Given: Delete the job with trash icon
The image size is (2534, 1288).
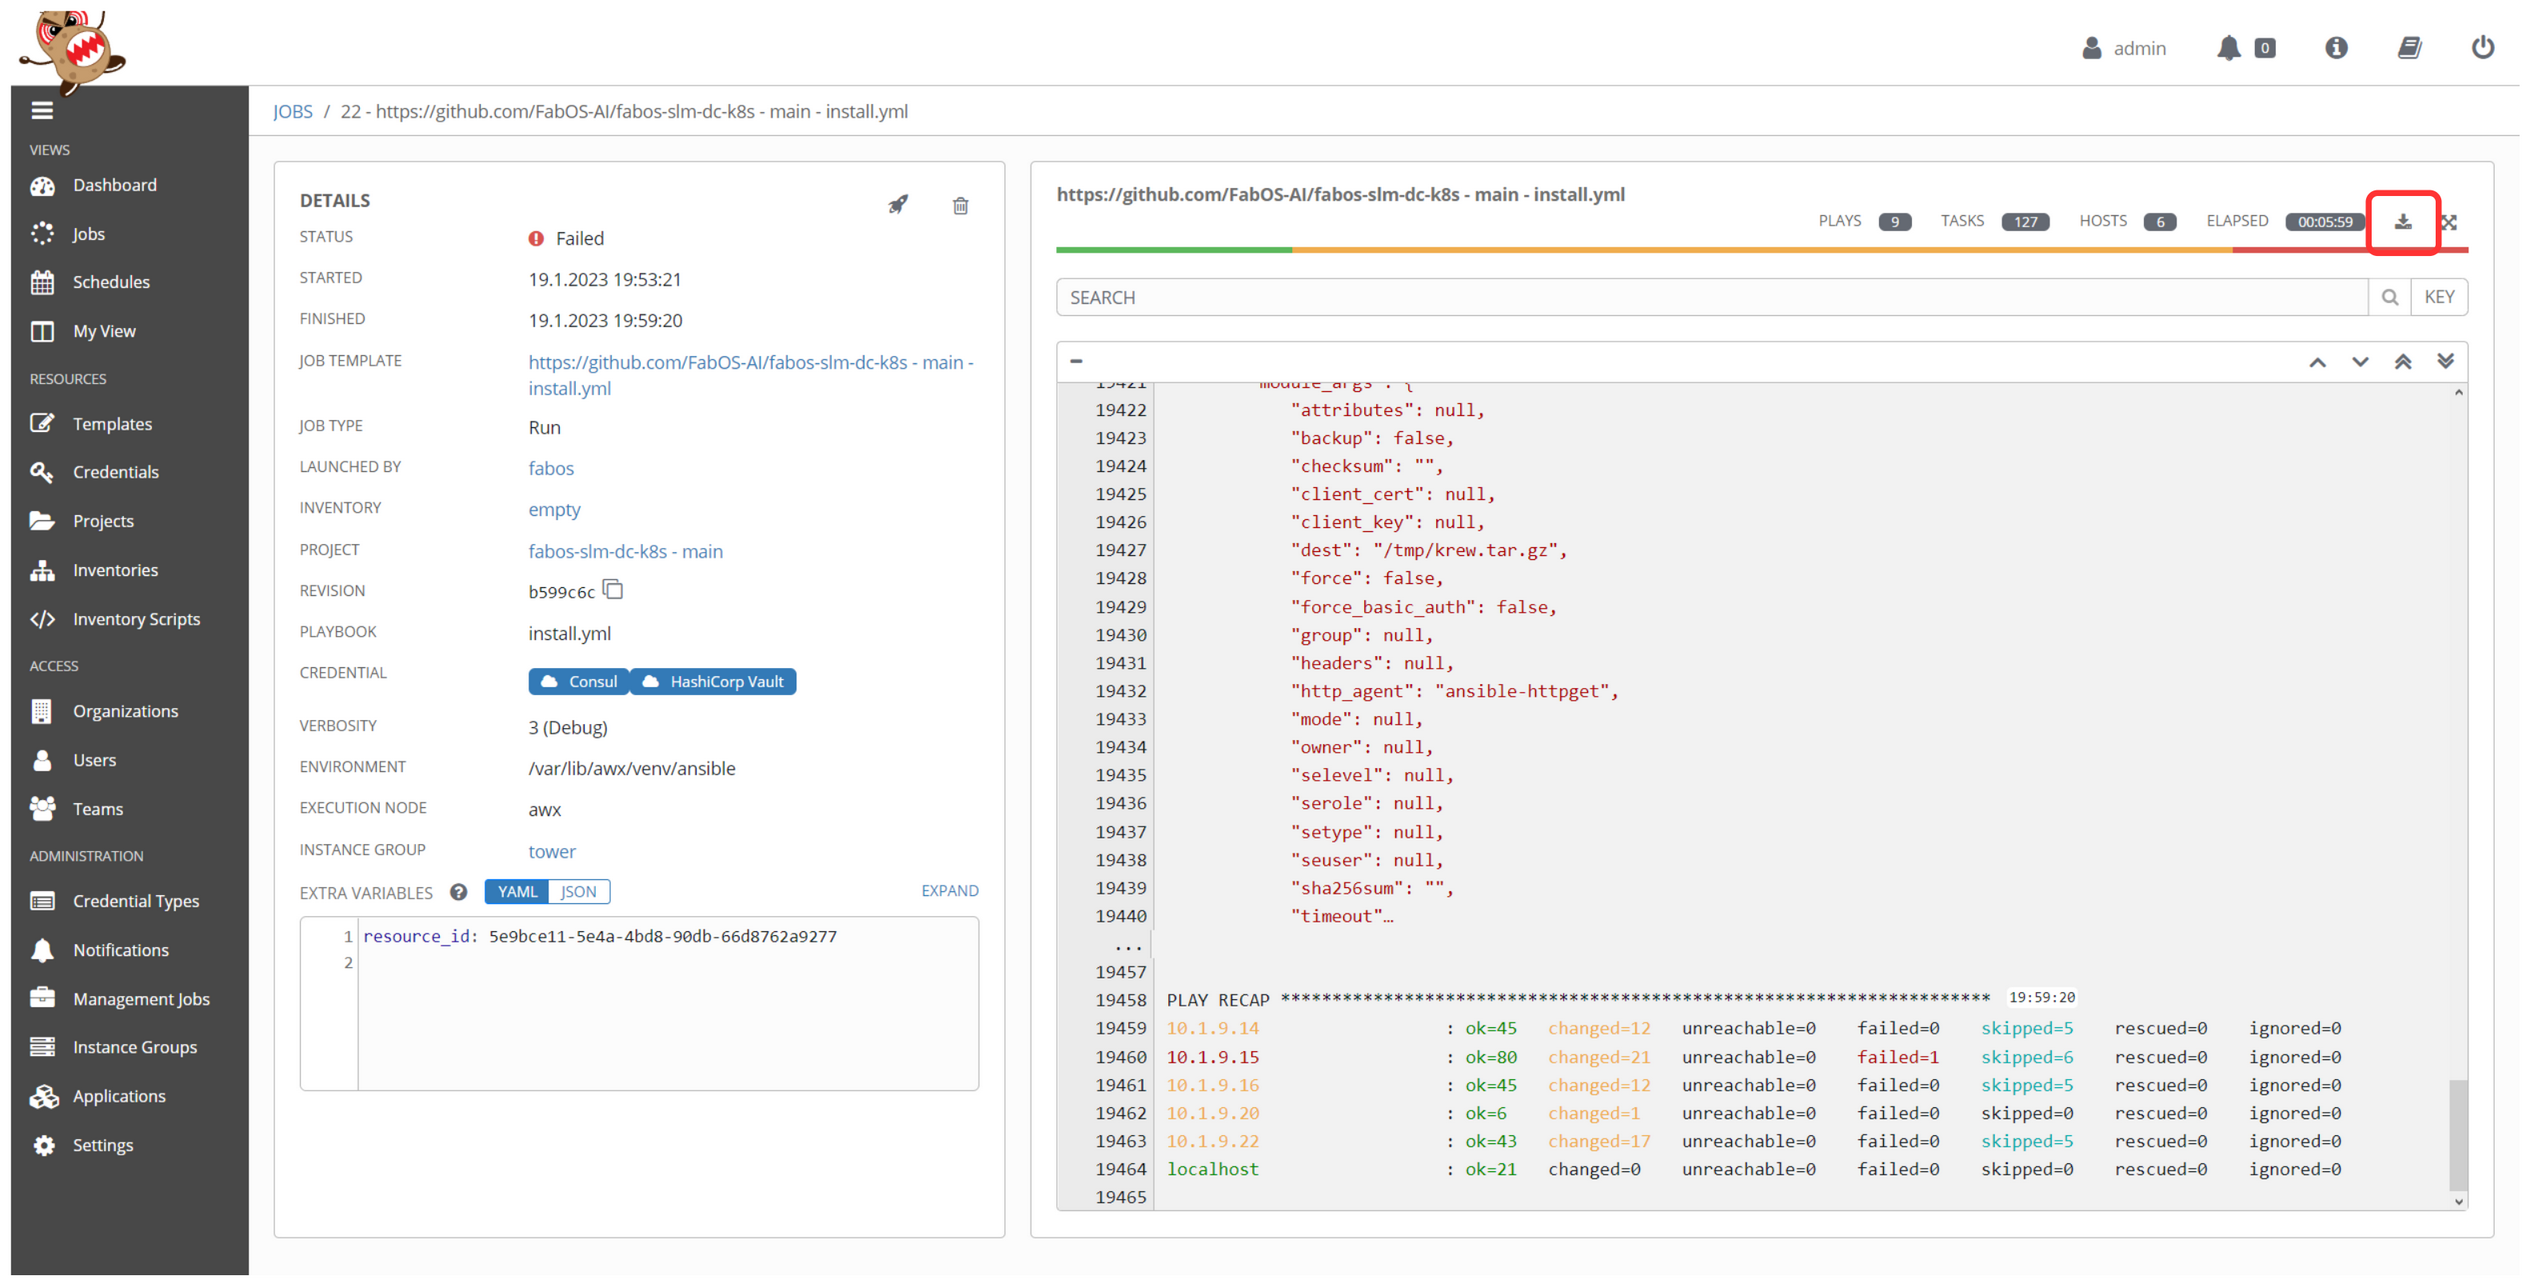Looking at the screenshot, I should coord(960,206).
